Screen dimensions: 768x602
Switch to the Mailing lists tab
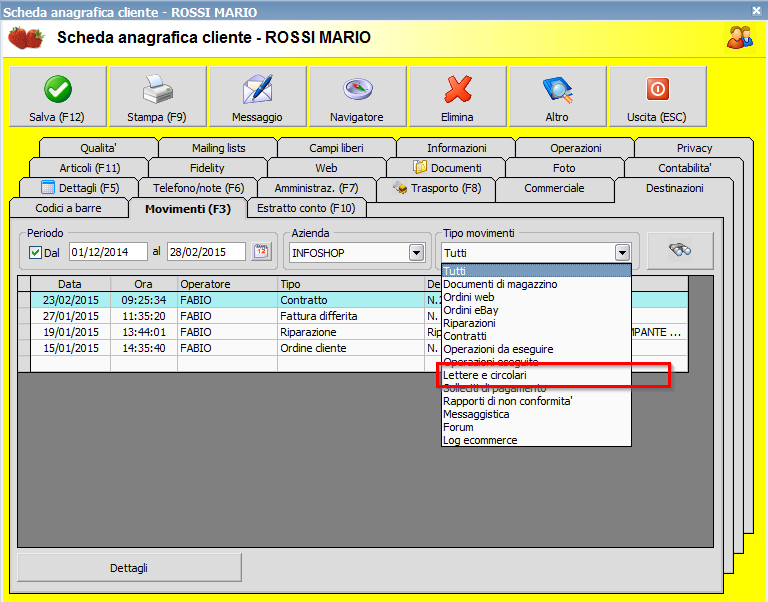click(218, 148)
